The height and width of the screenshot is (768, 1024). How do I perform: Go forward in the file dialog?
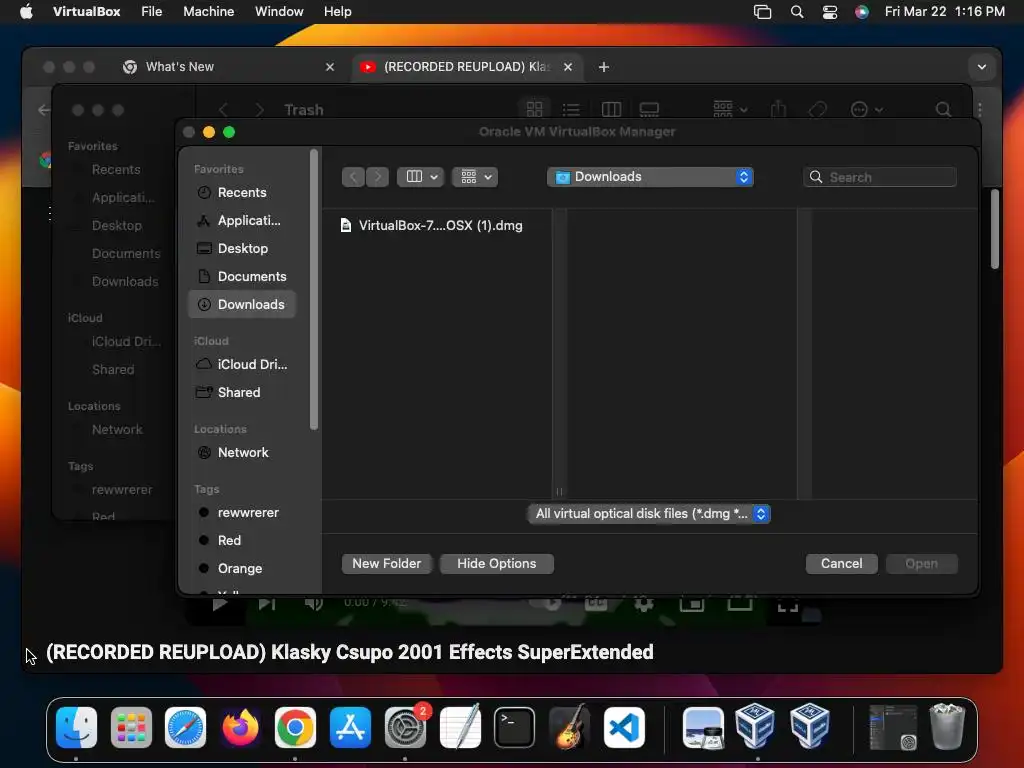pyautogui.click(x=377, y=177)
